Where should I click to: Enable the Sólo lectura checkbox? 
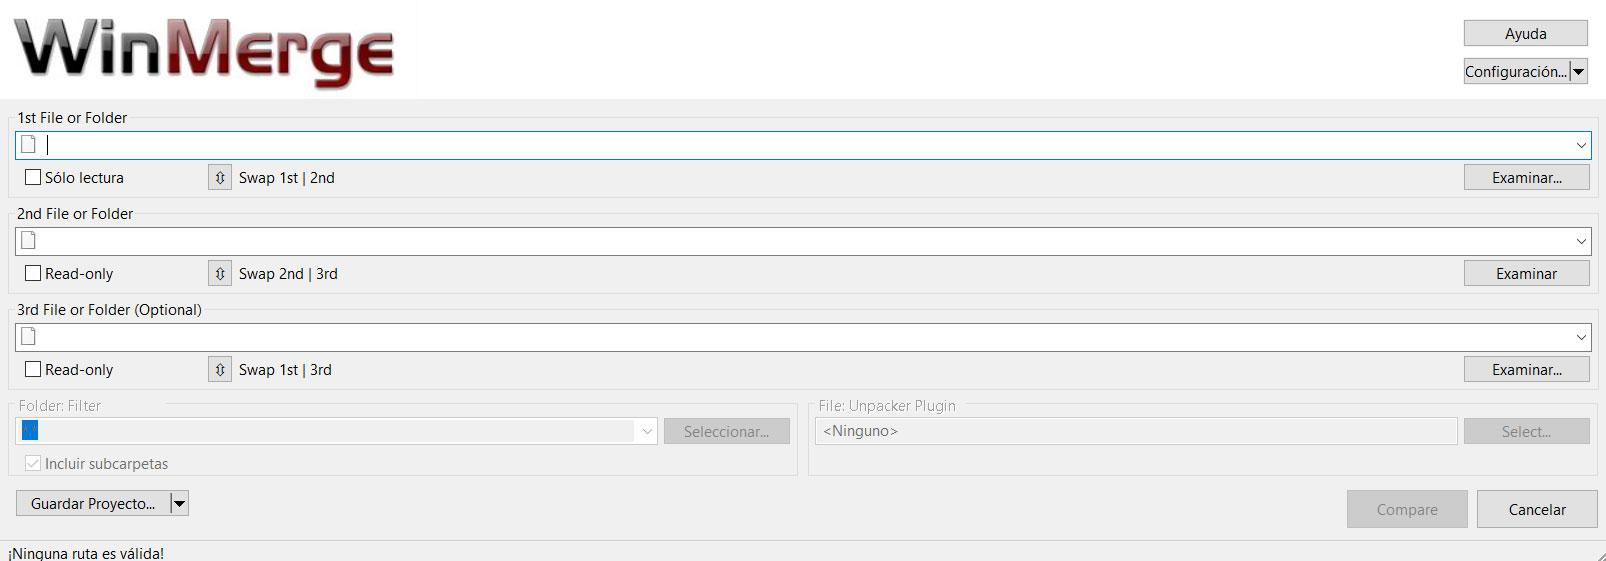33,178
